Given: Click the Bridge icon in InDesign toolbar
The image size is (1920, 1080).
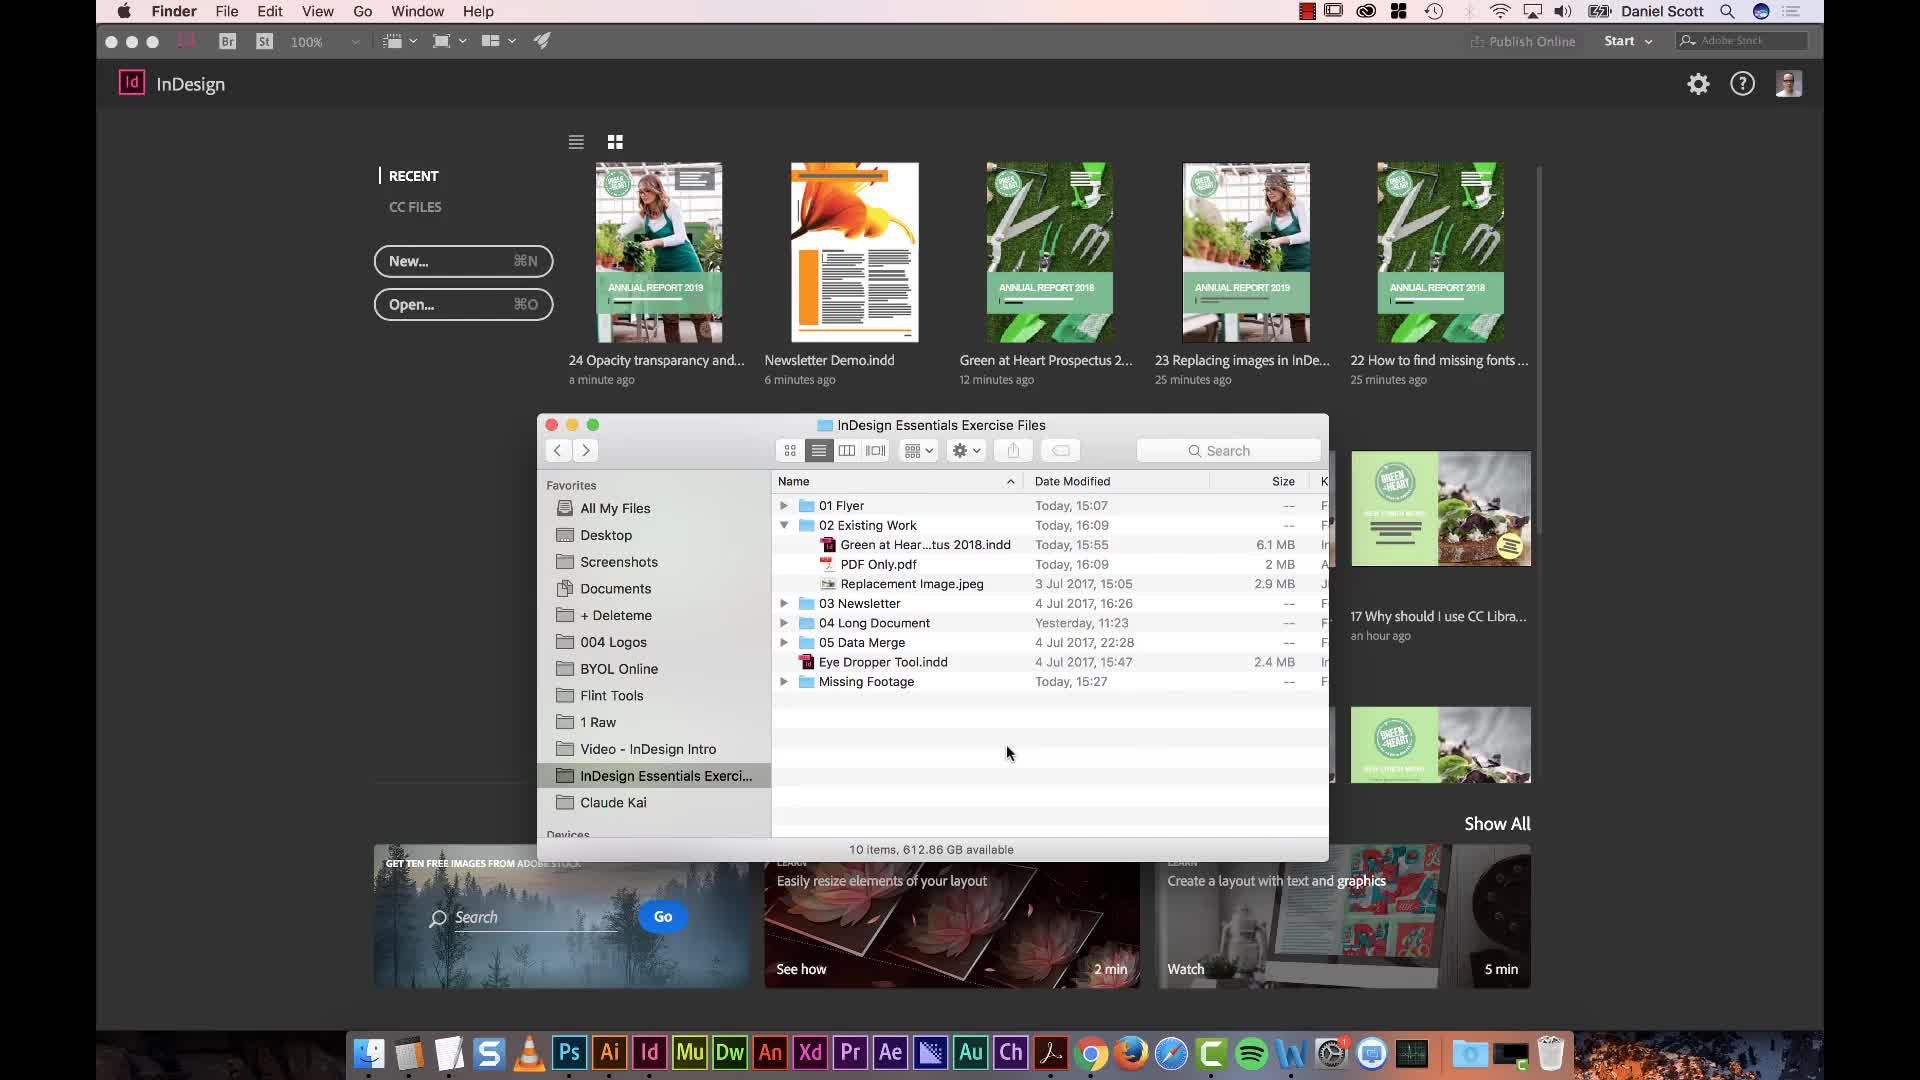Looking at the screenshot, I should (228, 41).
